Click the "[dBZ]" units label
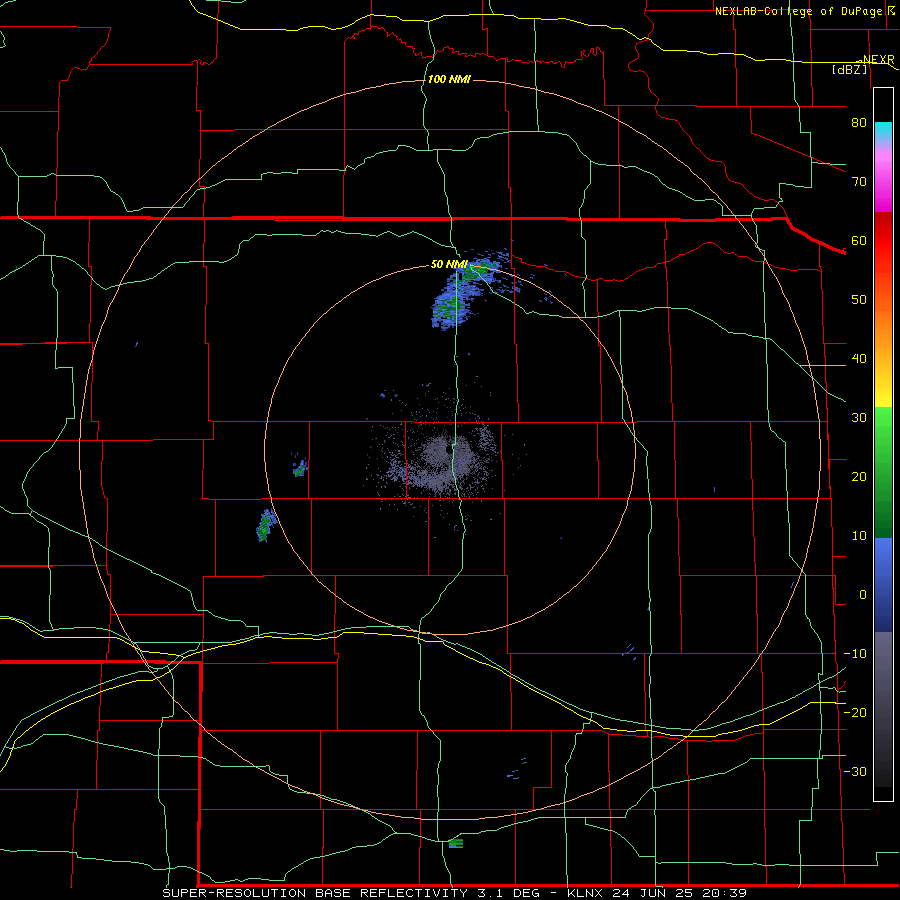The width and height of the screenshot is (900, 900). tap(849, 69)
